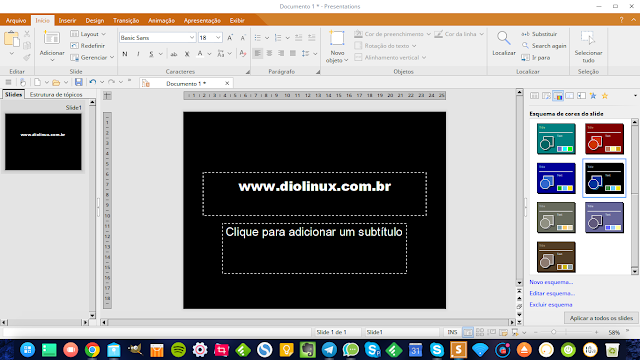640x360 pixels.
Task: Click the Redefinir slide icon
Action: click(74, 46)
